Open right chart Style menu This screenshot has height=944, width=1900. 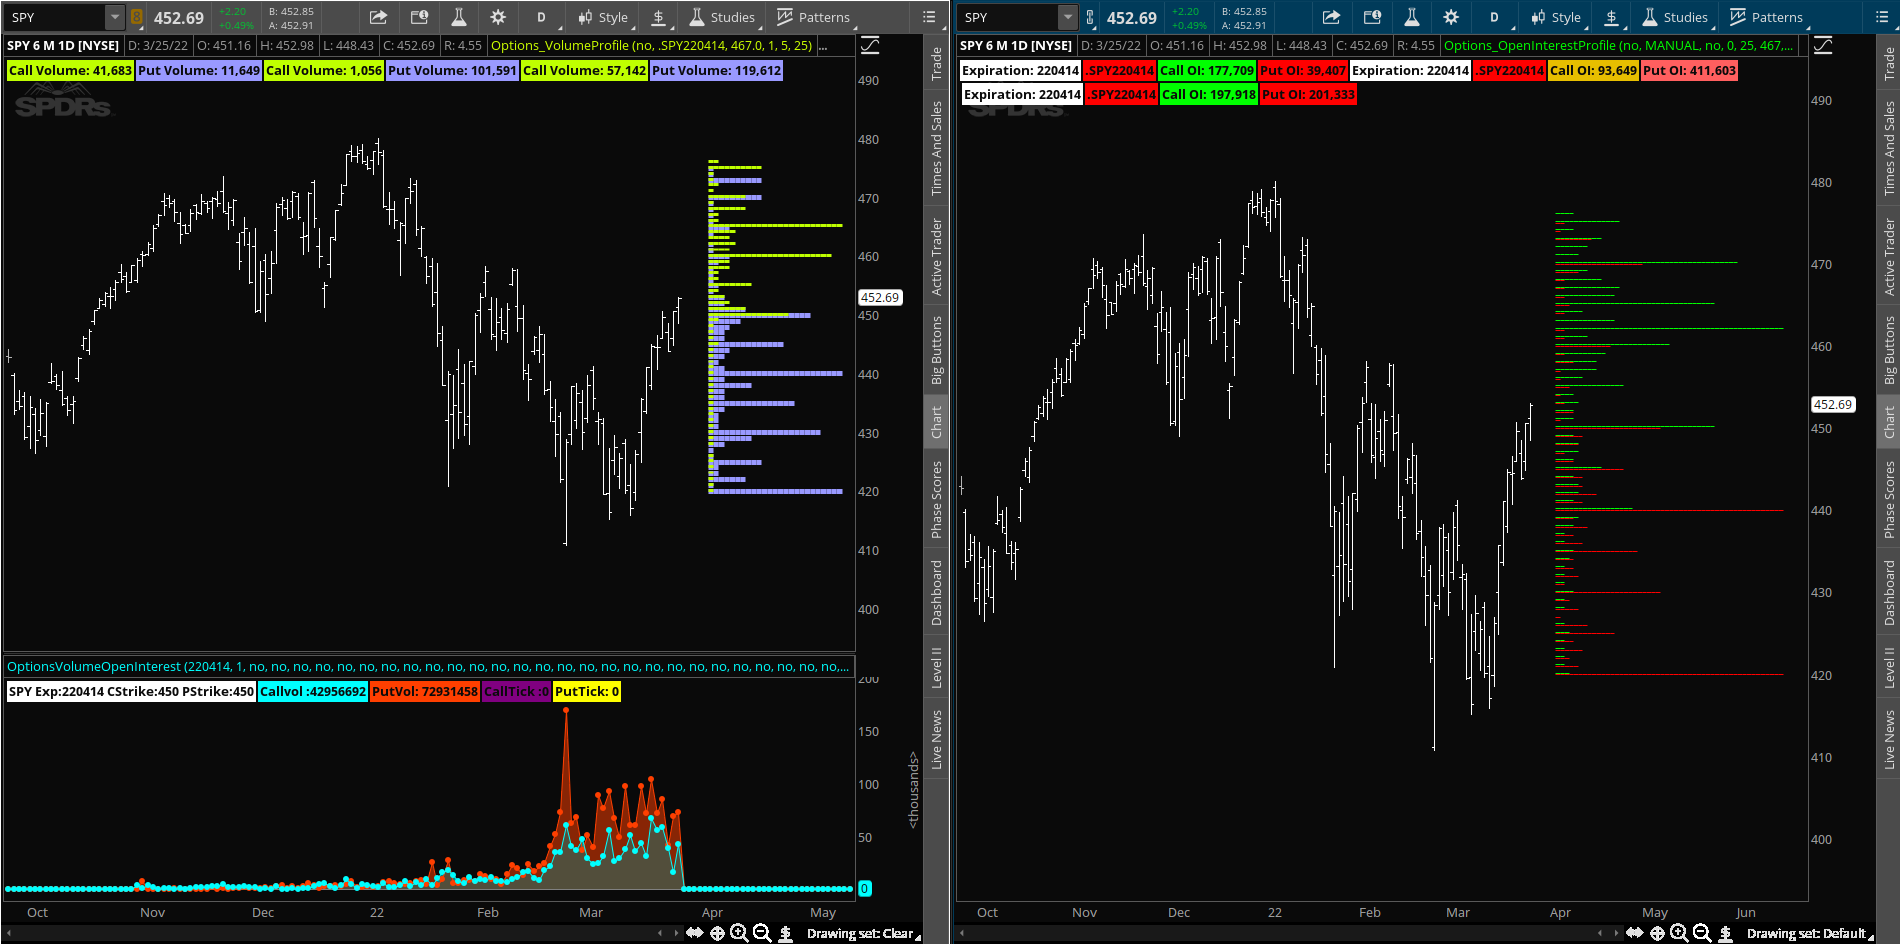coord(1557,17)
